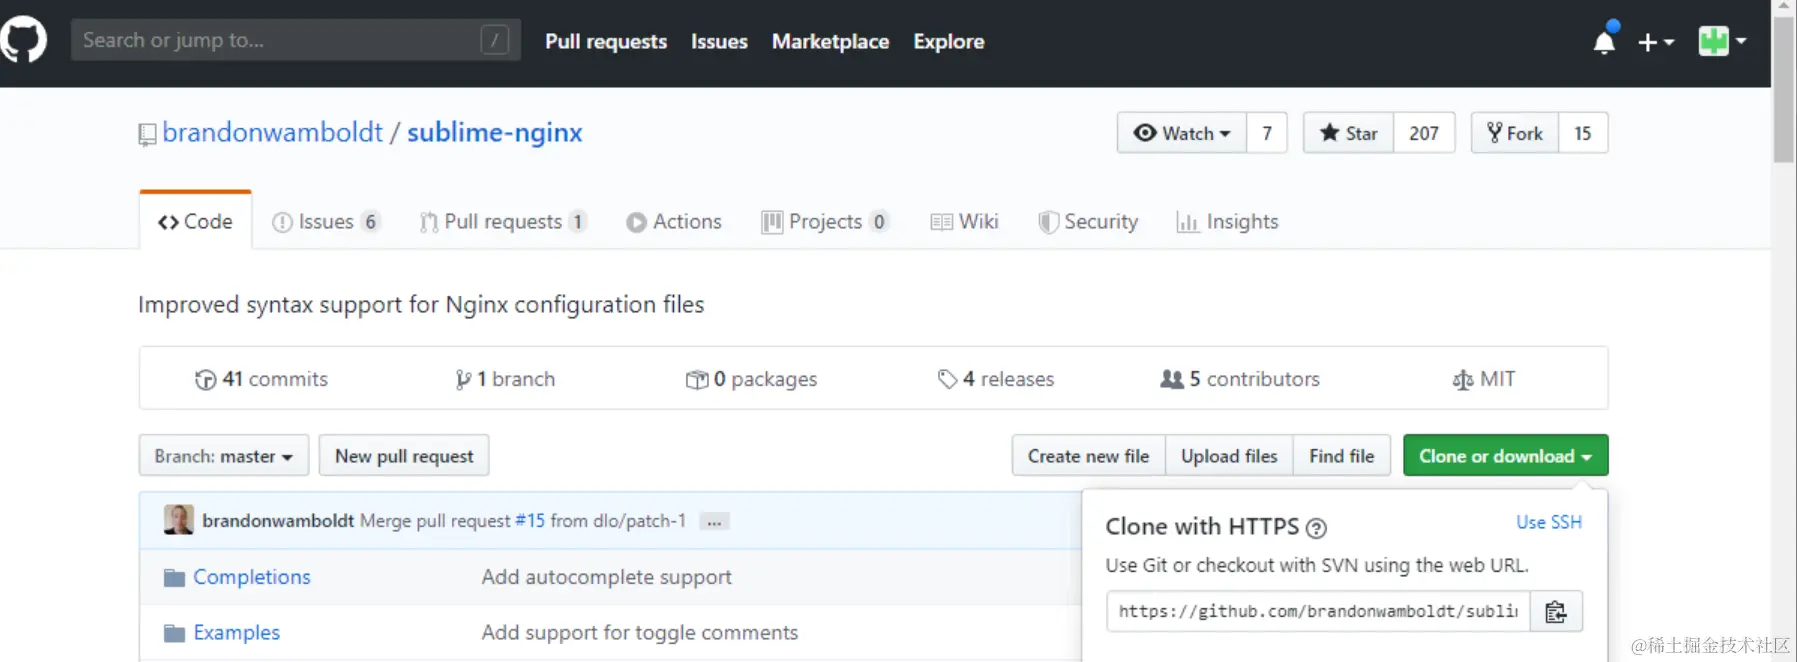Image resolution: width=1797 pixels, height=662 pixels.
Task: Click the page vertical scrollbar thumb
Action: (x=1784, y=89)
